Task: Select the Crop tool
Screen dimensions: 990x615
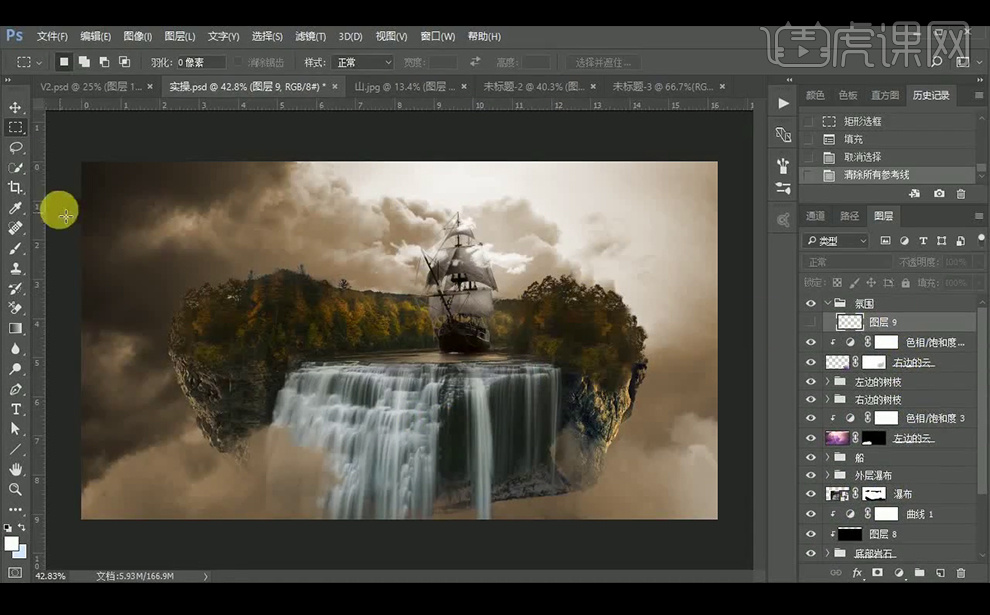Action: click(15, 187)
